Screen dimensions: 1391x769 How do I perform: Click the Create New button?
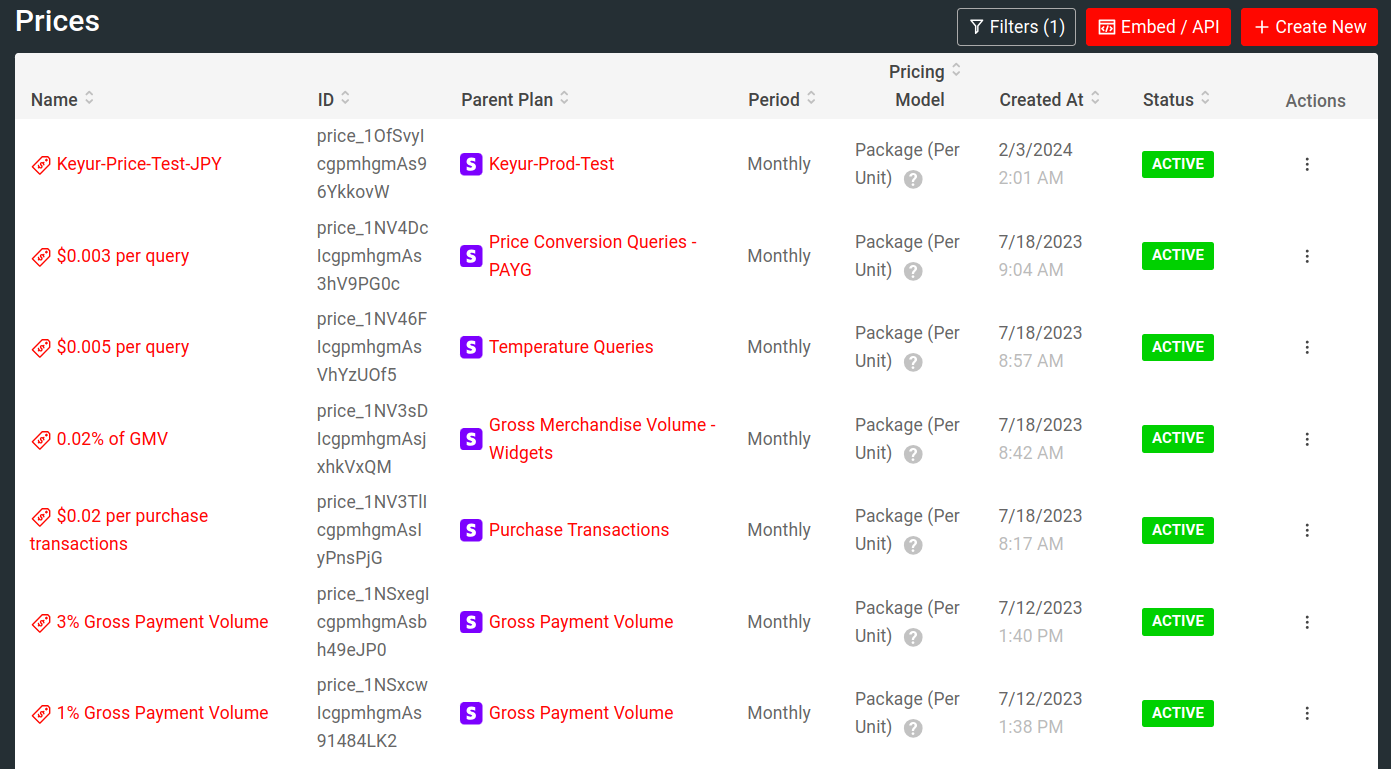tap(1309, 27)
